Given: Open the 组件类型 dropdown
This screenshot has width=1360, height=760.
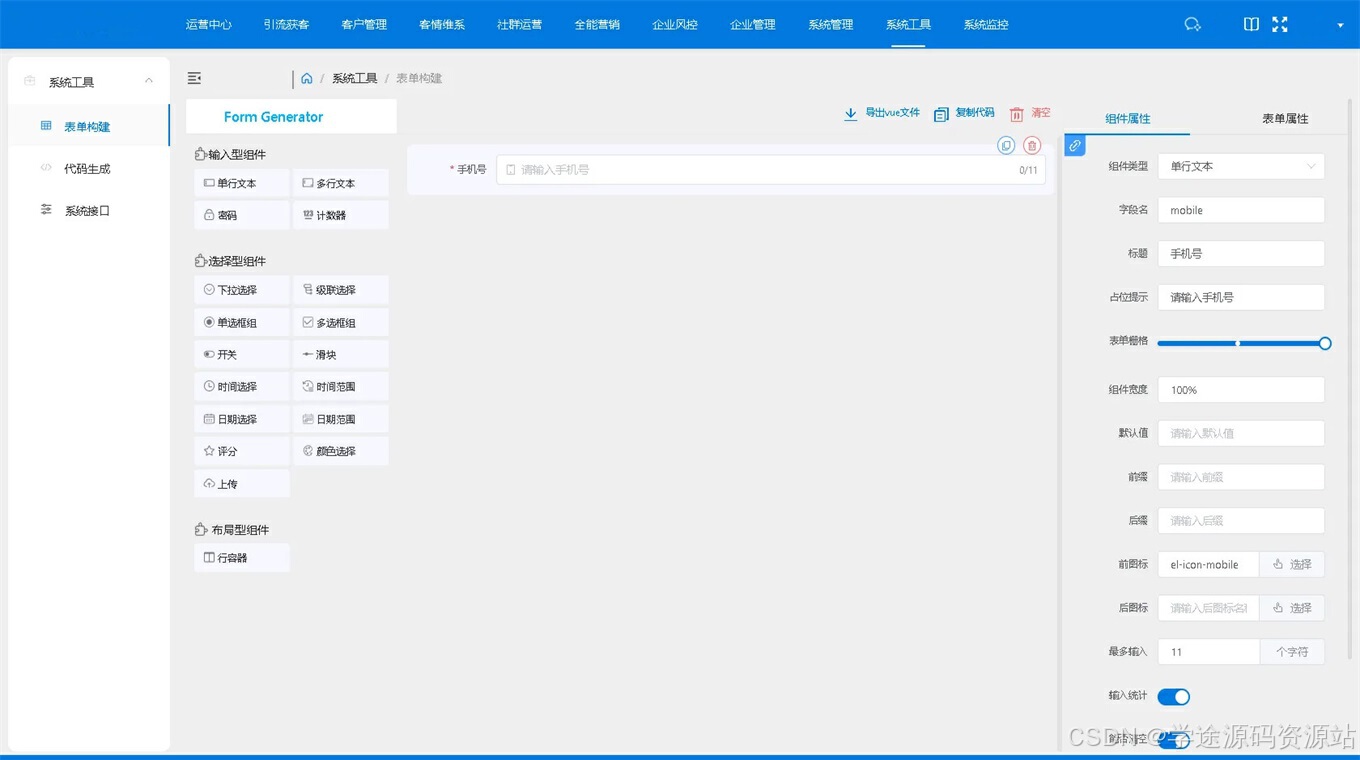Looking at the screenshot, I should pyautogui.click(x=1241, y=167).
